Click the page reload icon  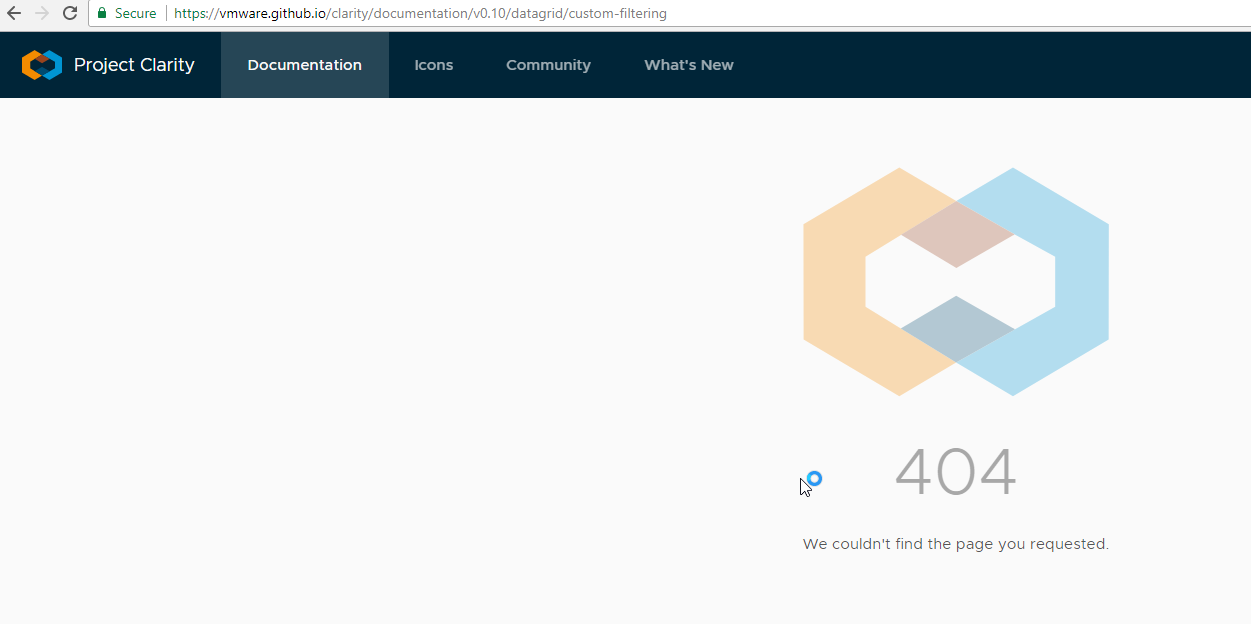tap(69, 13)
